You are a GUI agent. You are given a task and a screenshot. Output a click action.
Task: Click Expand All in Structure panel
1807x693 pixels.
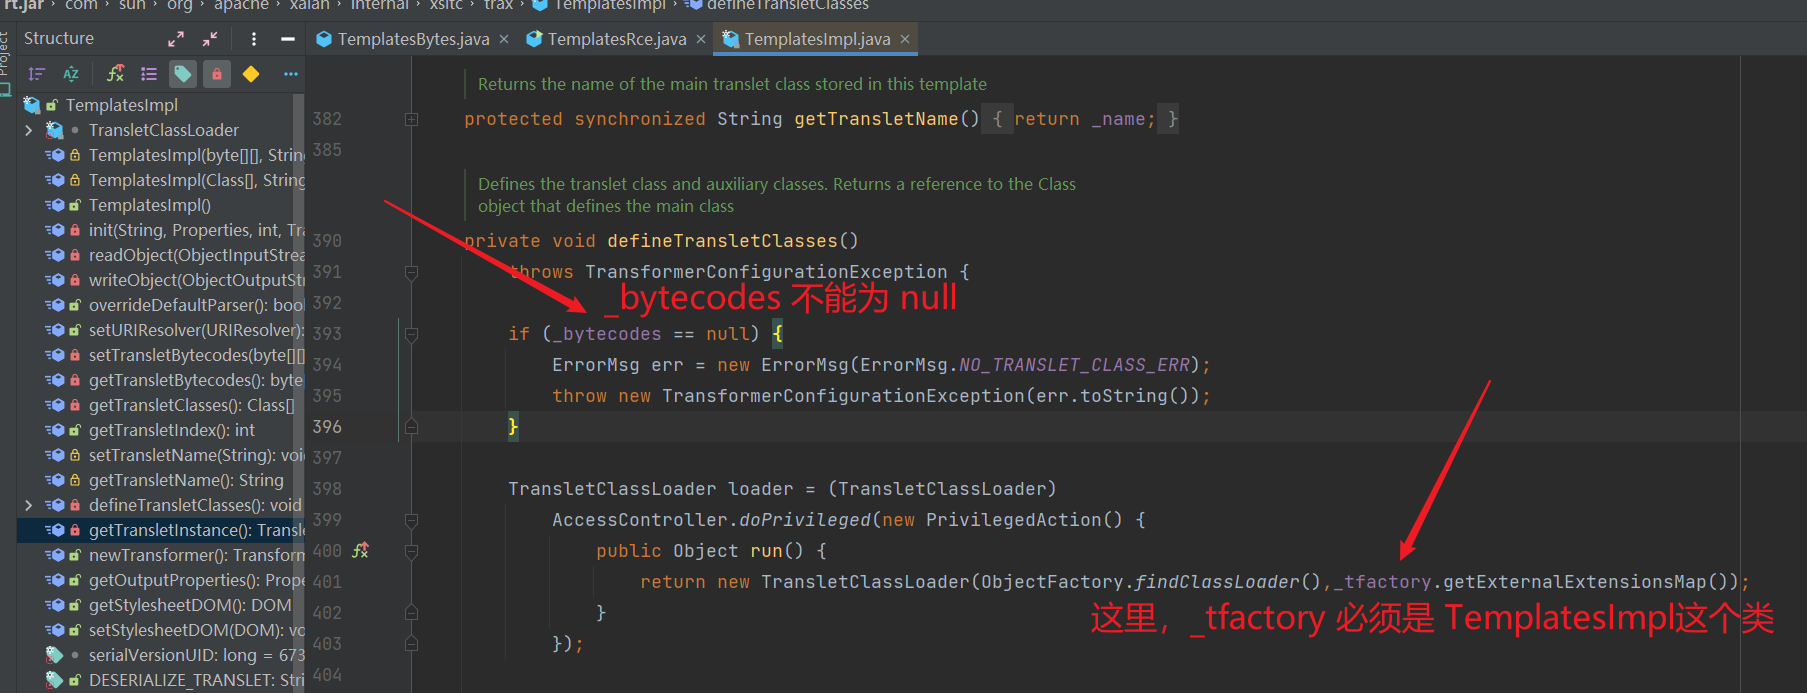pos(176,39)
